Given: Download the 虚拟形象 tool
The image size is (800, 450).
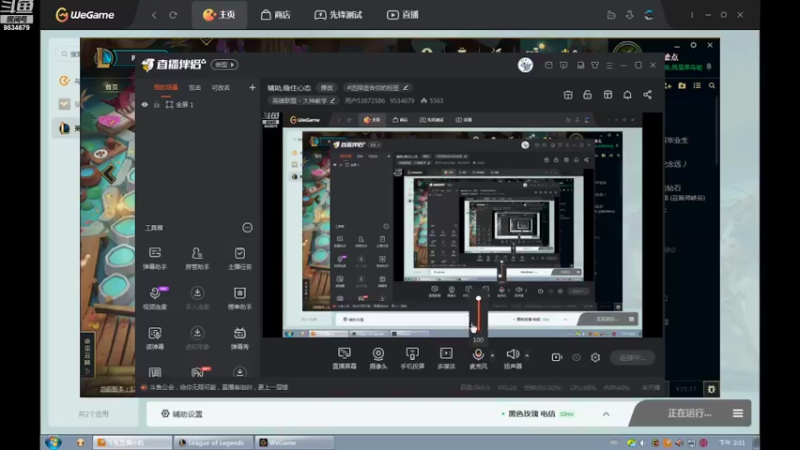Looking at the screenshot, I should pyautogui.click(x=197, y=338).
